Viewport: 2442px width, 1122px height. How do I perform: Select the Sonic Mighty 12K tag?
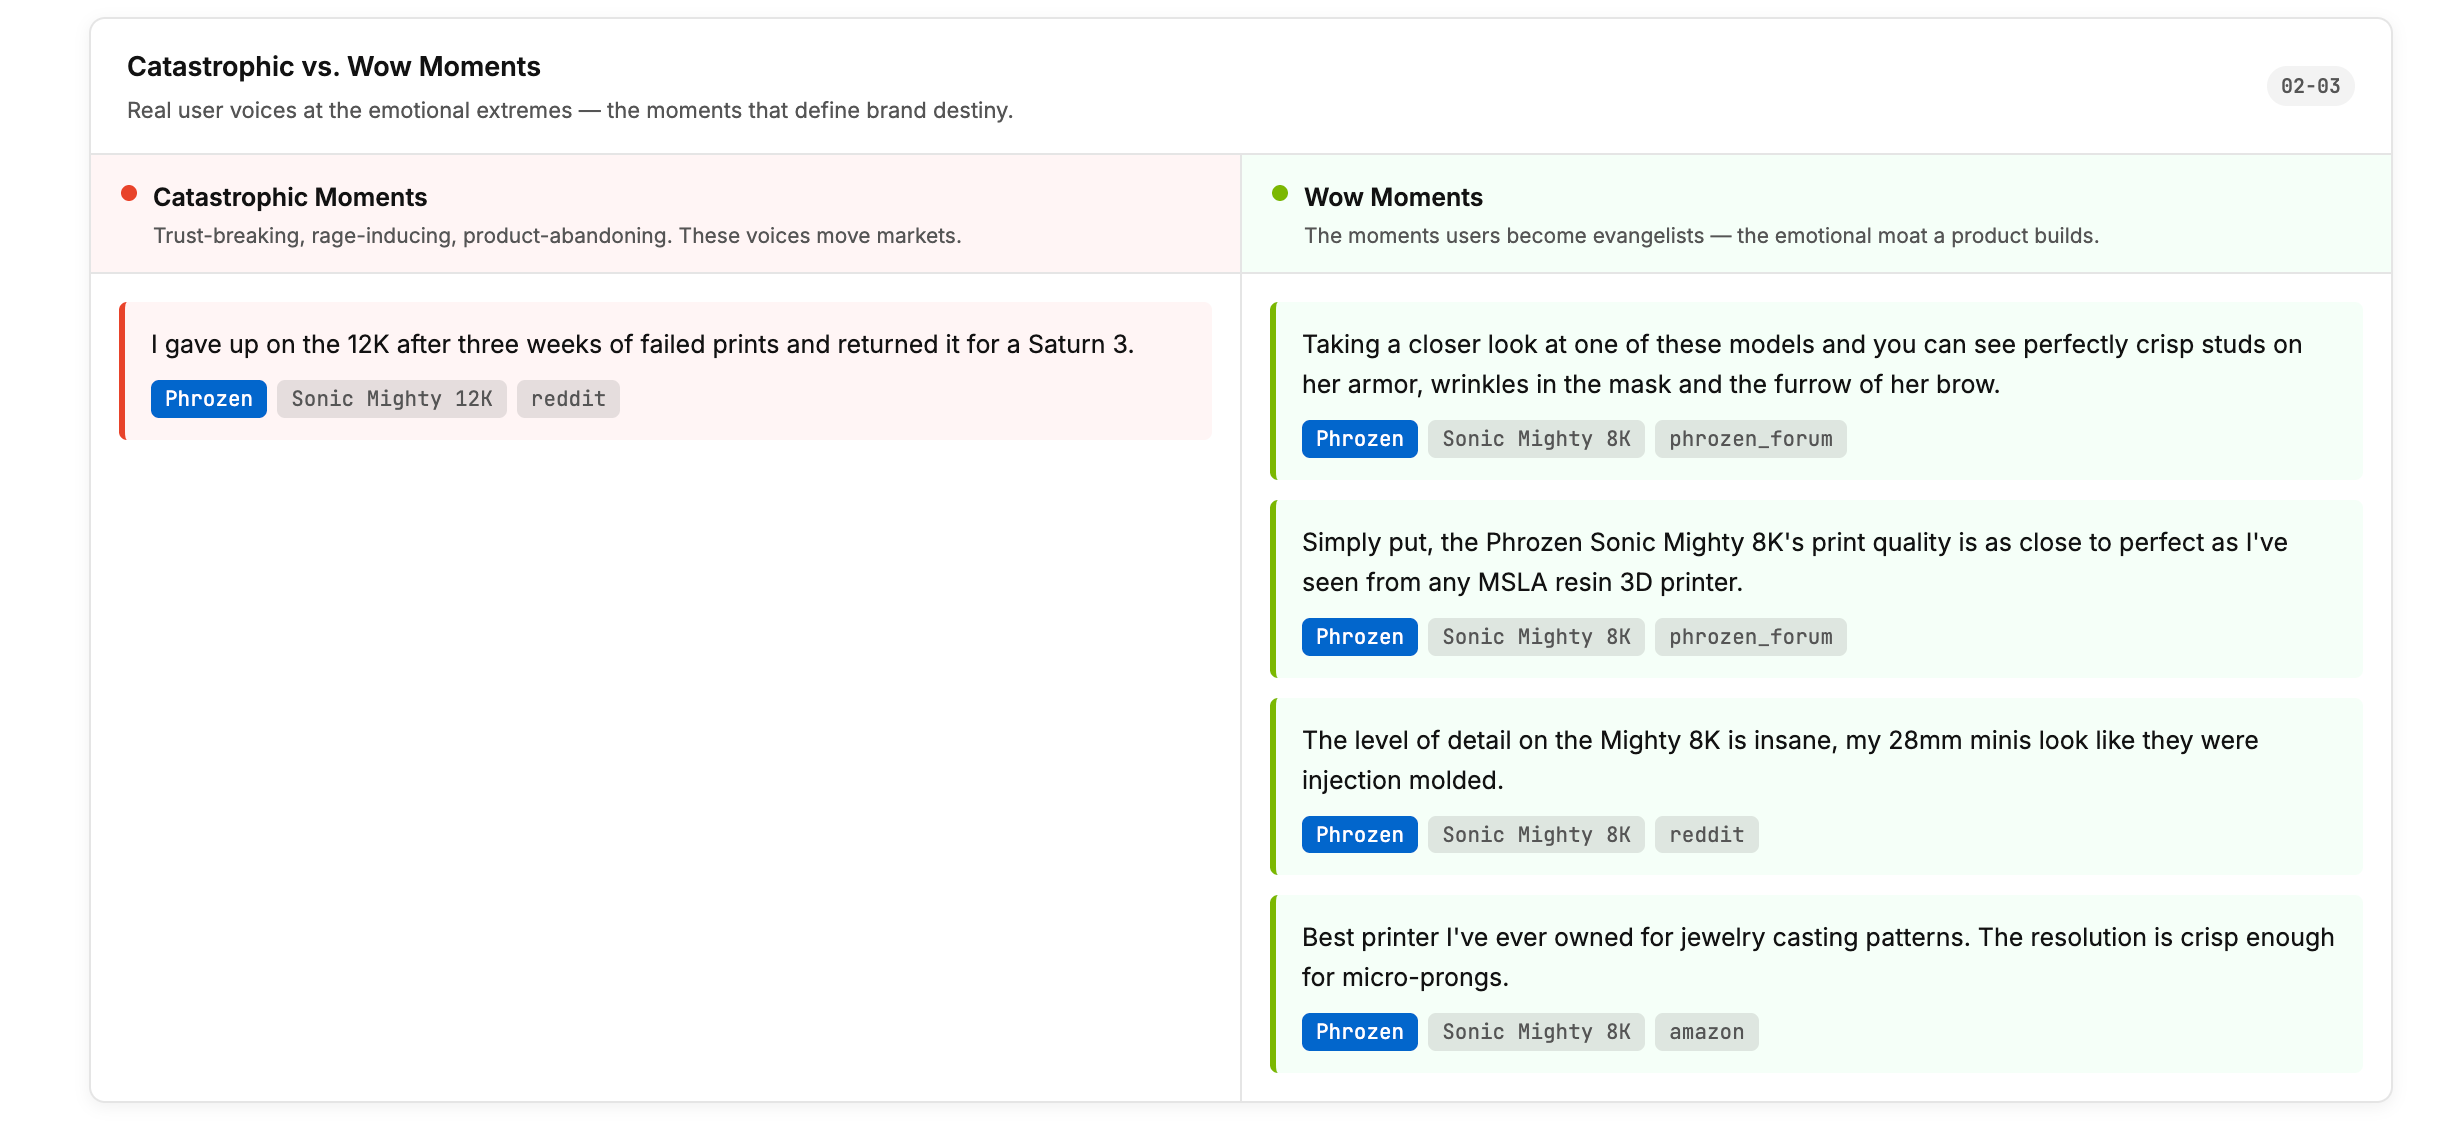(391, 399)
